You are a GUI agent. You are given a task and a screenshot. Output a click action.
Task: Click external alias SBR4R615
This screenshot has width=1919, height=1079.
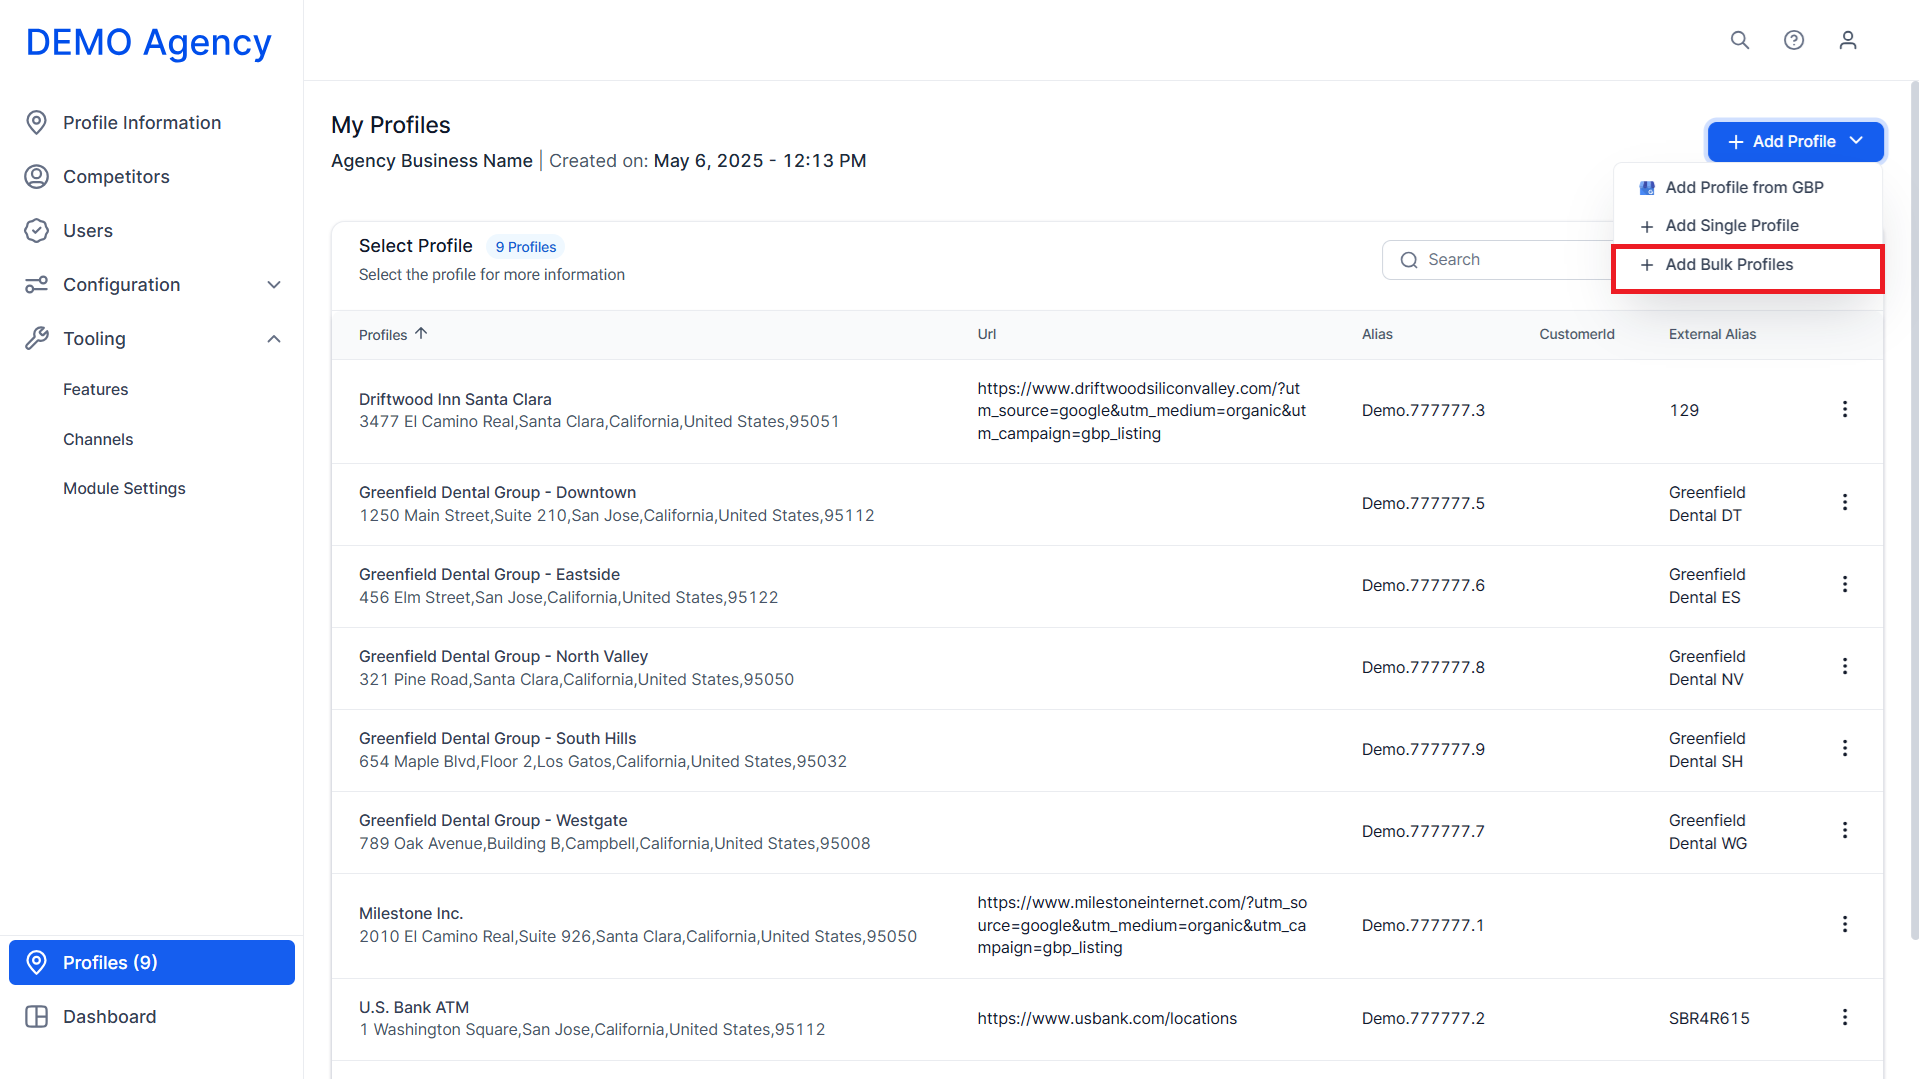click(x=1709, y=1018)
